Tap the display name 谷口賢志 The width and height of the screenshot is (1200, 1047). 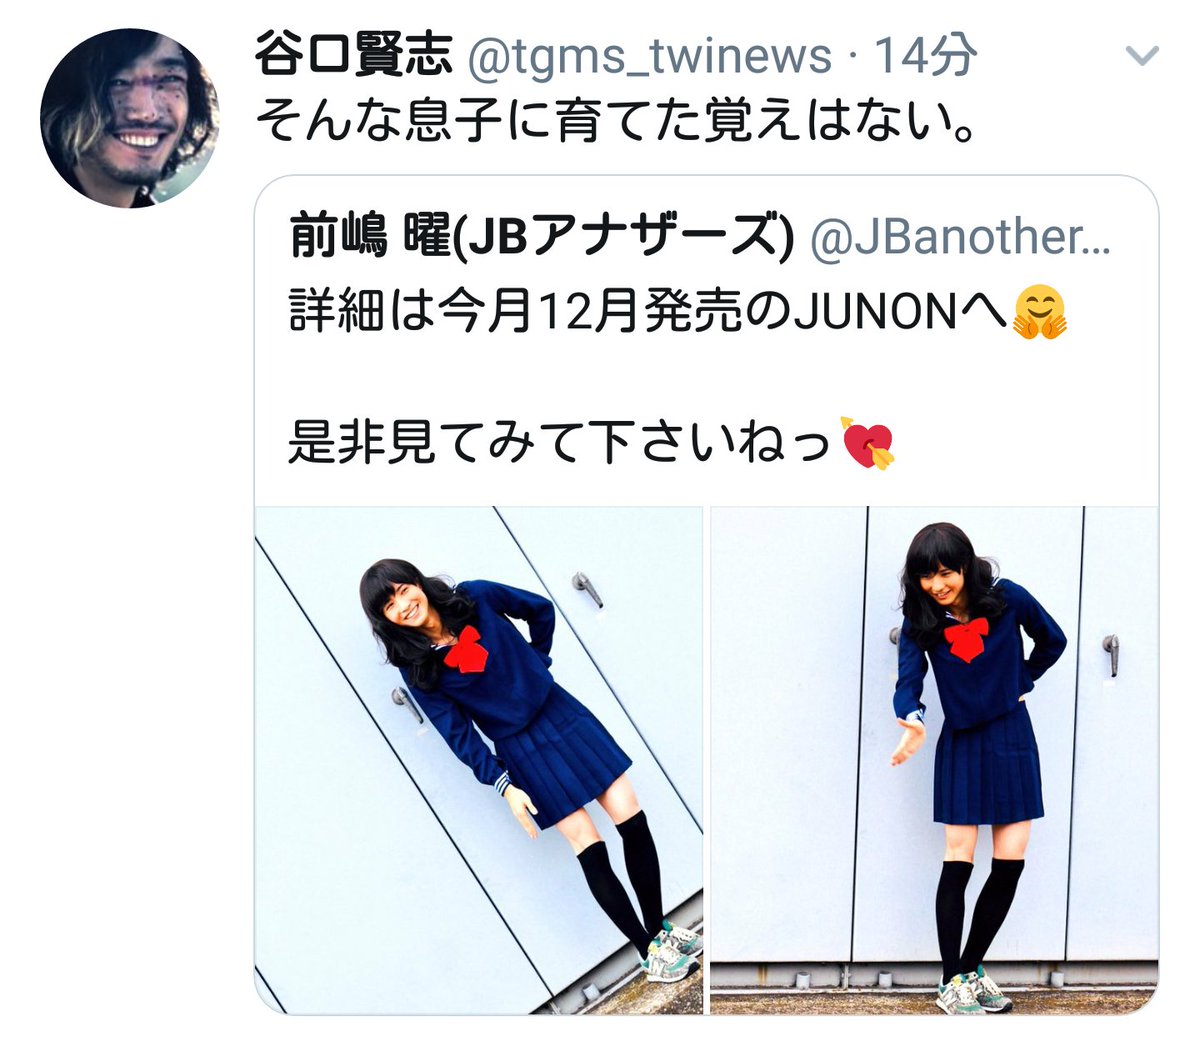353,54
